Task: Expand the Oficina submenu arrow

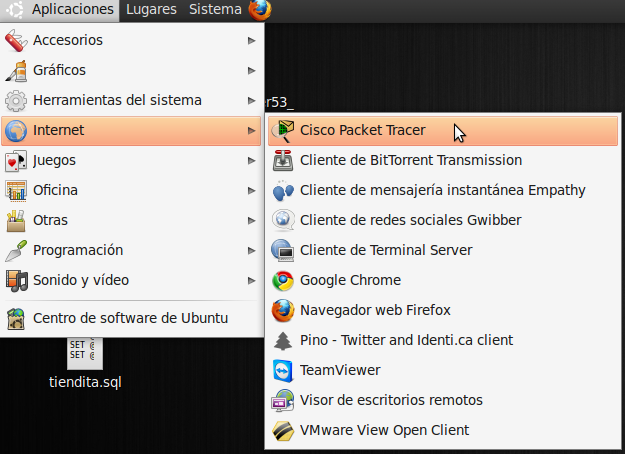Action: pyautogui.click(x=252, y=191)
